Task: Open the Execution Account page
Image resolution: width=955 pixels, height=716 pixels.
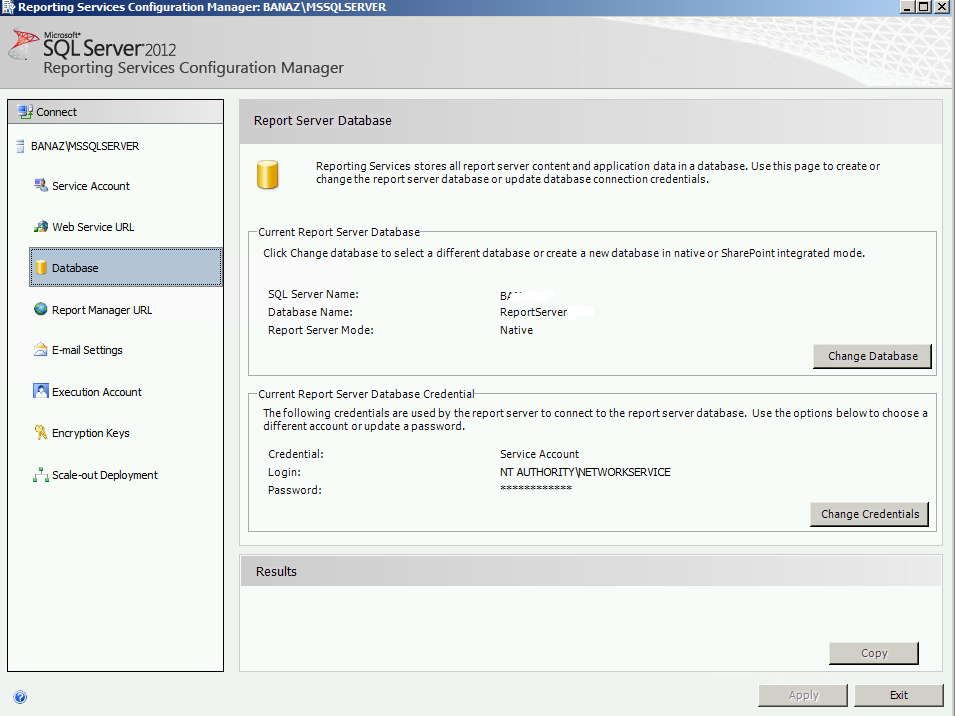Action: click(97, 392)
